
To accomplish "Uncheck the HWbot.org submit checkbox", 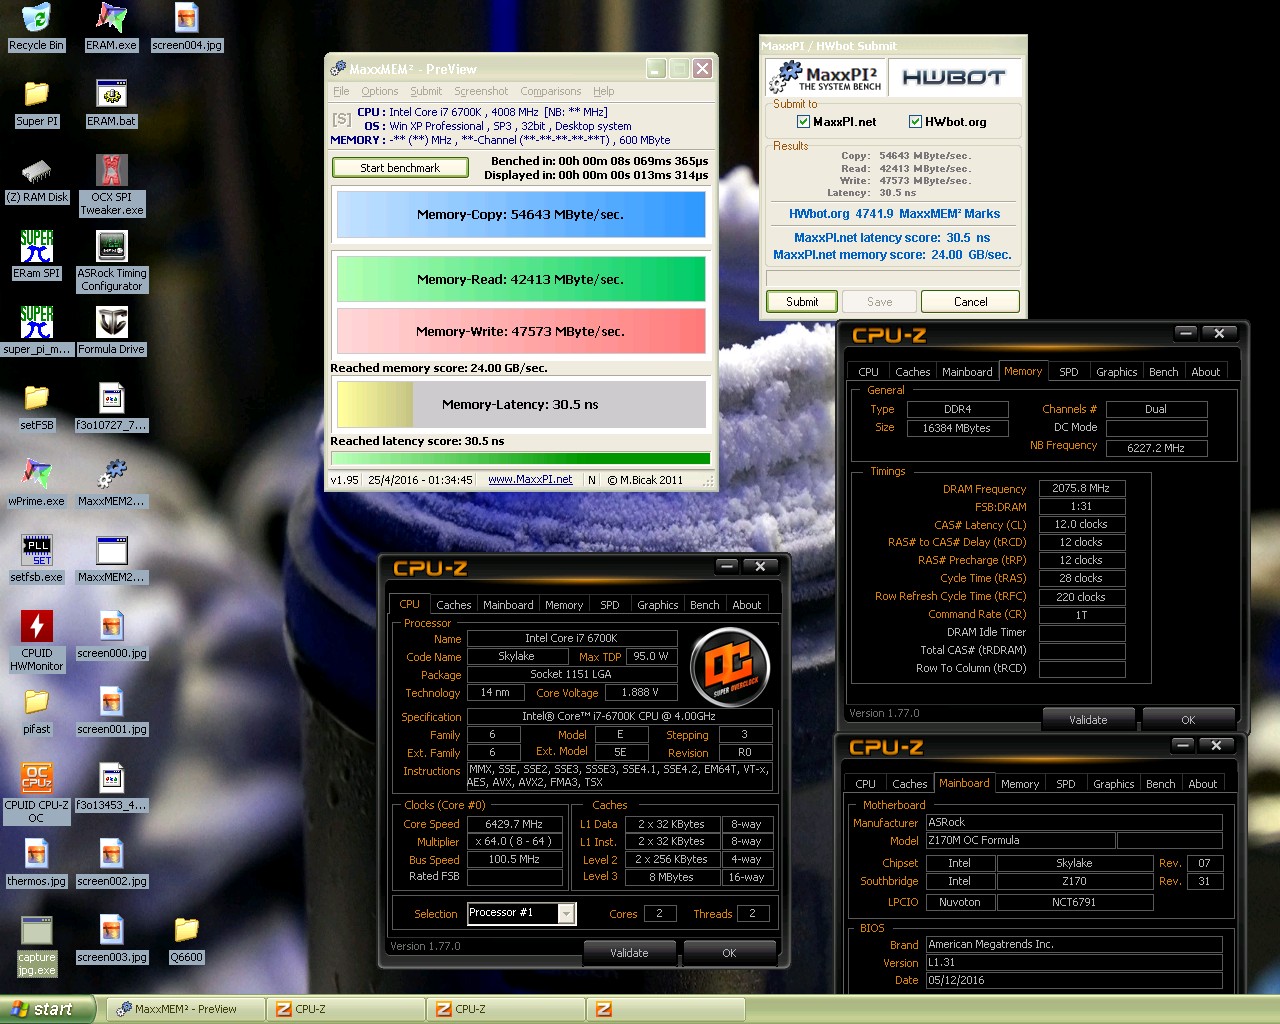I will (x=915, y=122).
